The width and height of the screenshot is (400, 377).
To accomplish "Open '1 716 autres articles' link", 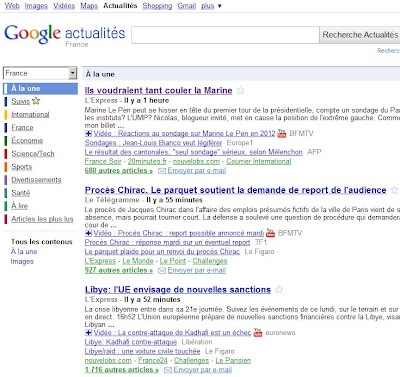I will (122, 370).
